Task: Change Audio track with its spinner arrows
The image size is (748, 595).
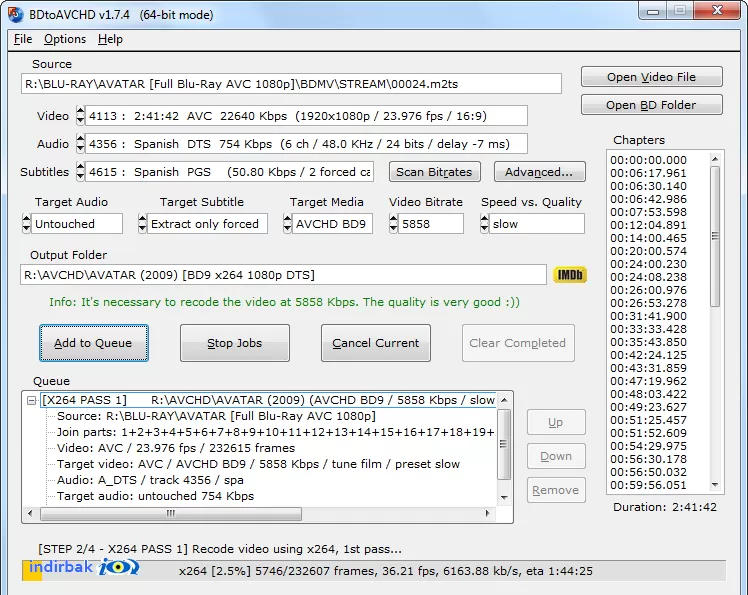Action: click(x=80, y=144)
